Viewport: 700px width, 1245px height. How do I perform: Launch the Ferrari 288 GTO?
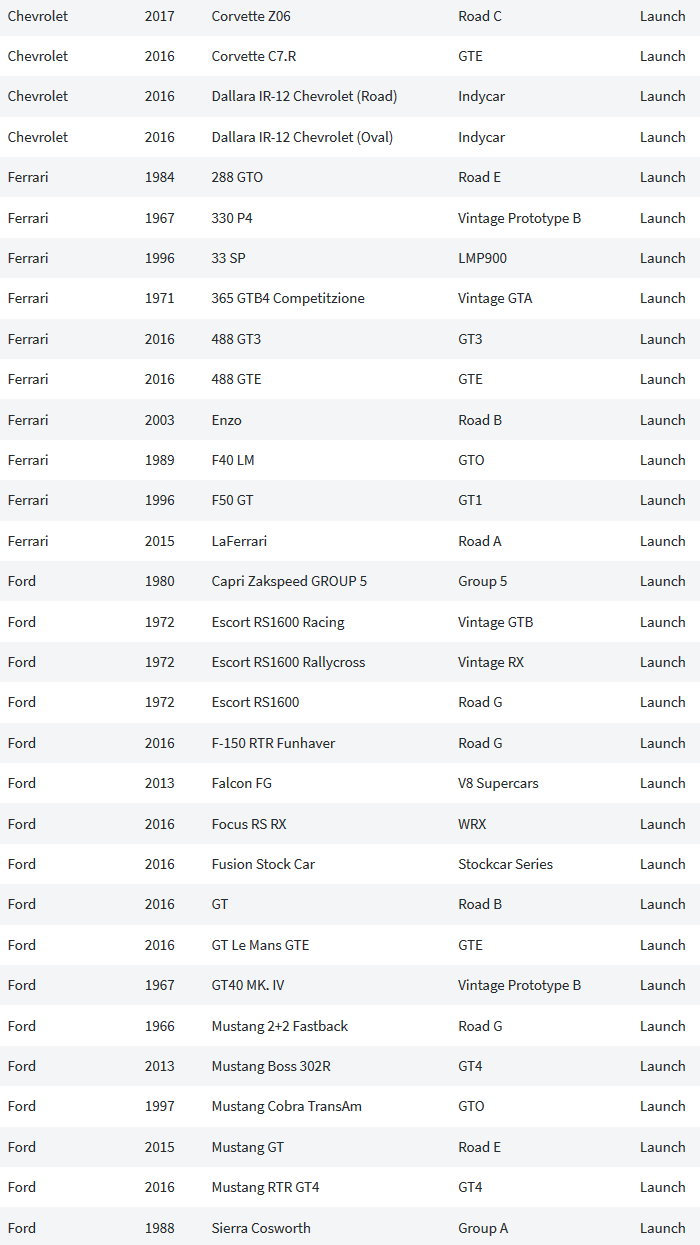(x=662, y=177)
